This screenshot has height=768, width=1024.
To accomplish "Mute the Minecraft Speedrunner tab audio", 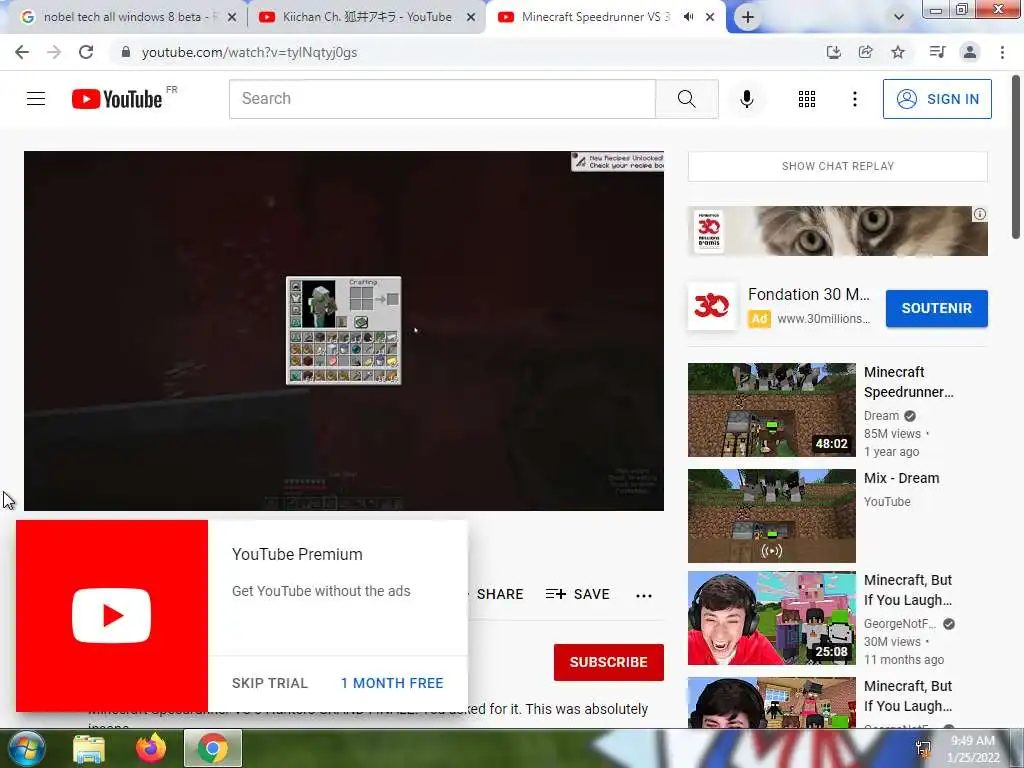I will 688,17.
